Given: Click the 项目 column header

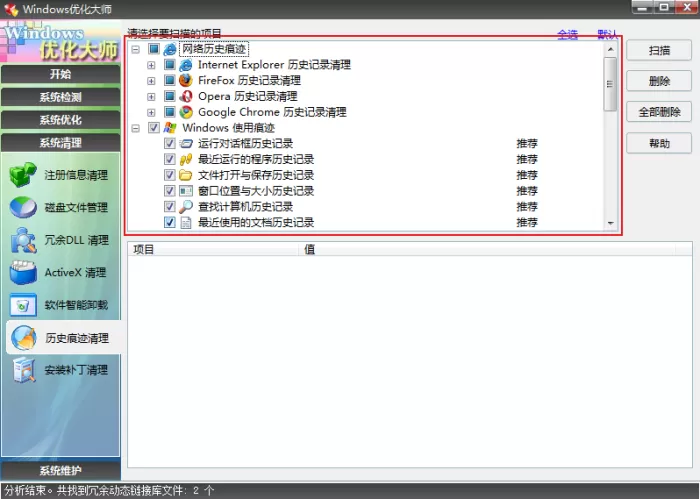Looking at the screenshot, I should click(213, 249).
